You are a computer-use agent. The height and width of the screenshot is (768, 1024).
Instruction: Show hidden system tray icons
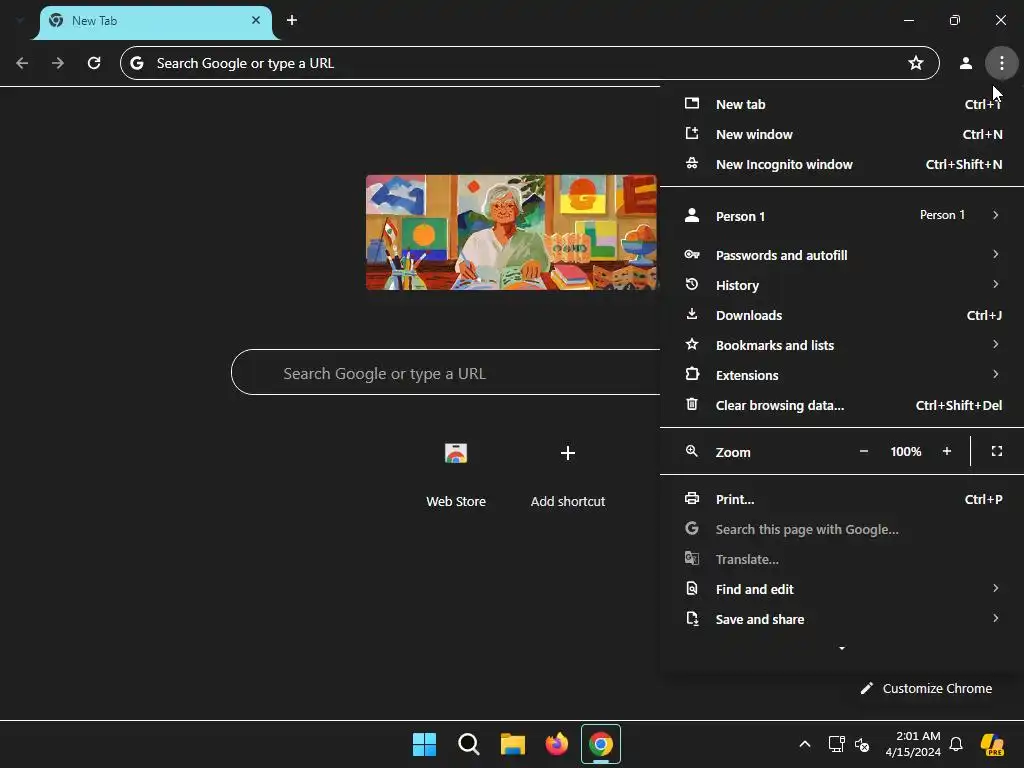(x=805, y=744)
